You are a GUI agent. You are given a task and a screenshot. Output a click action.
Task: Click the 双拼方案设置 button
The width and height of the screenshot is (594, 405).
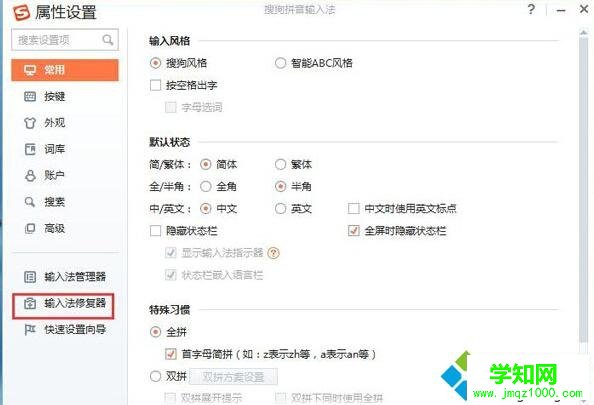tap(233, 377)
